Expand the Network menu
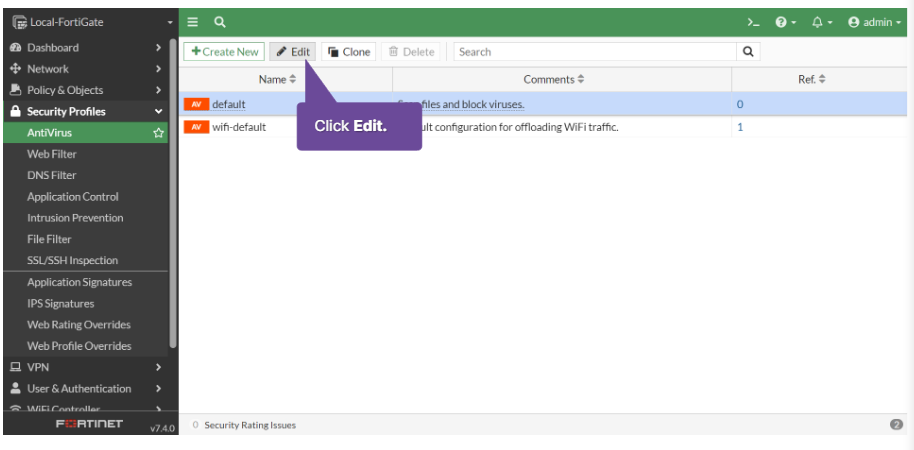Image resolution: width=914 pixels, height=450 pixels. [x=85, y=69]
